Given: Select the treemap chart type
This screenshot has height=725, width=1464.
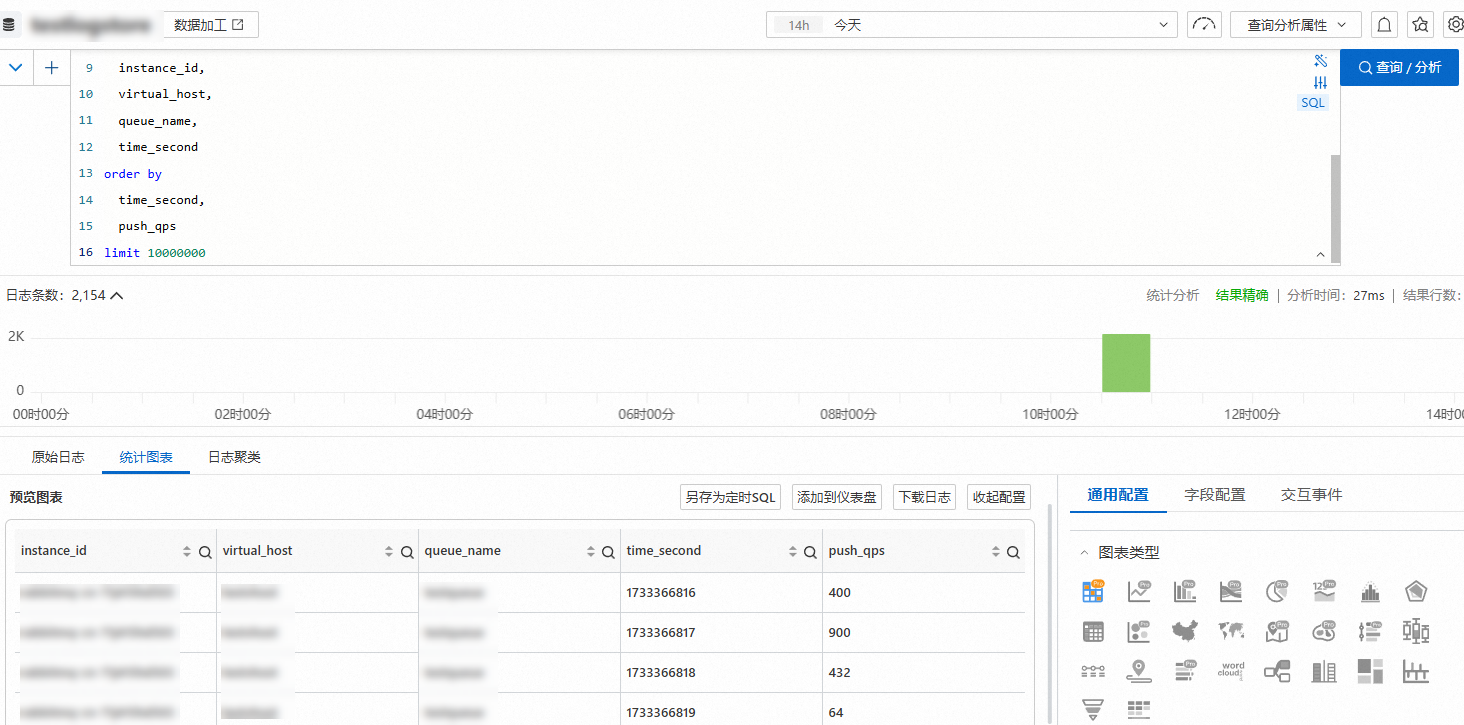Looking at the screenshot, I should tap(1370, 671).
